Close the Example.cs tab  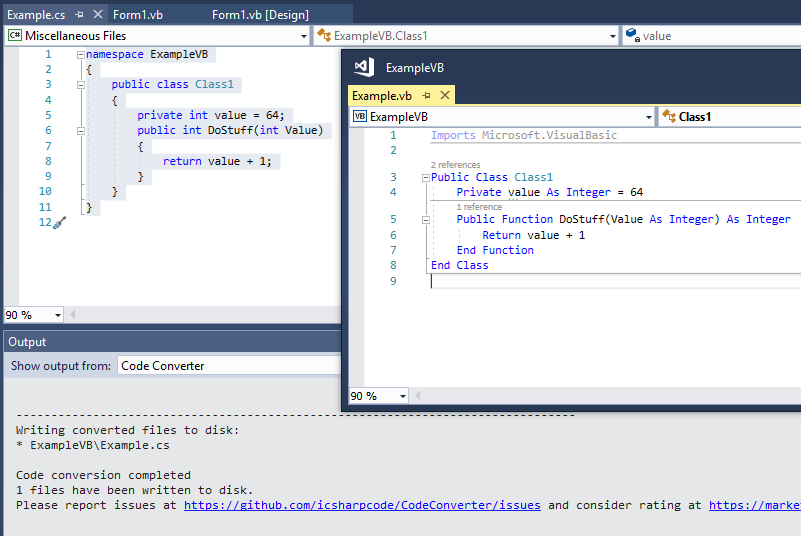tap(98, 14)
